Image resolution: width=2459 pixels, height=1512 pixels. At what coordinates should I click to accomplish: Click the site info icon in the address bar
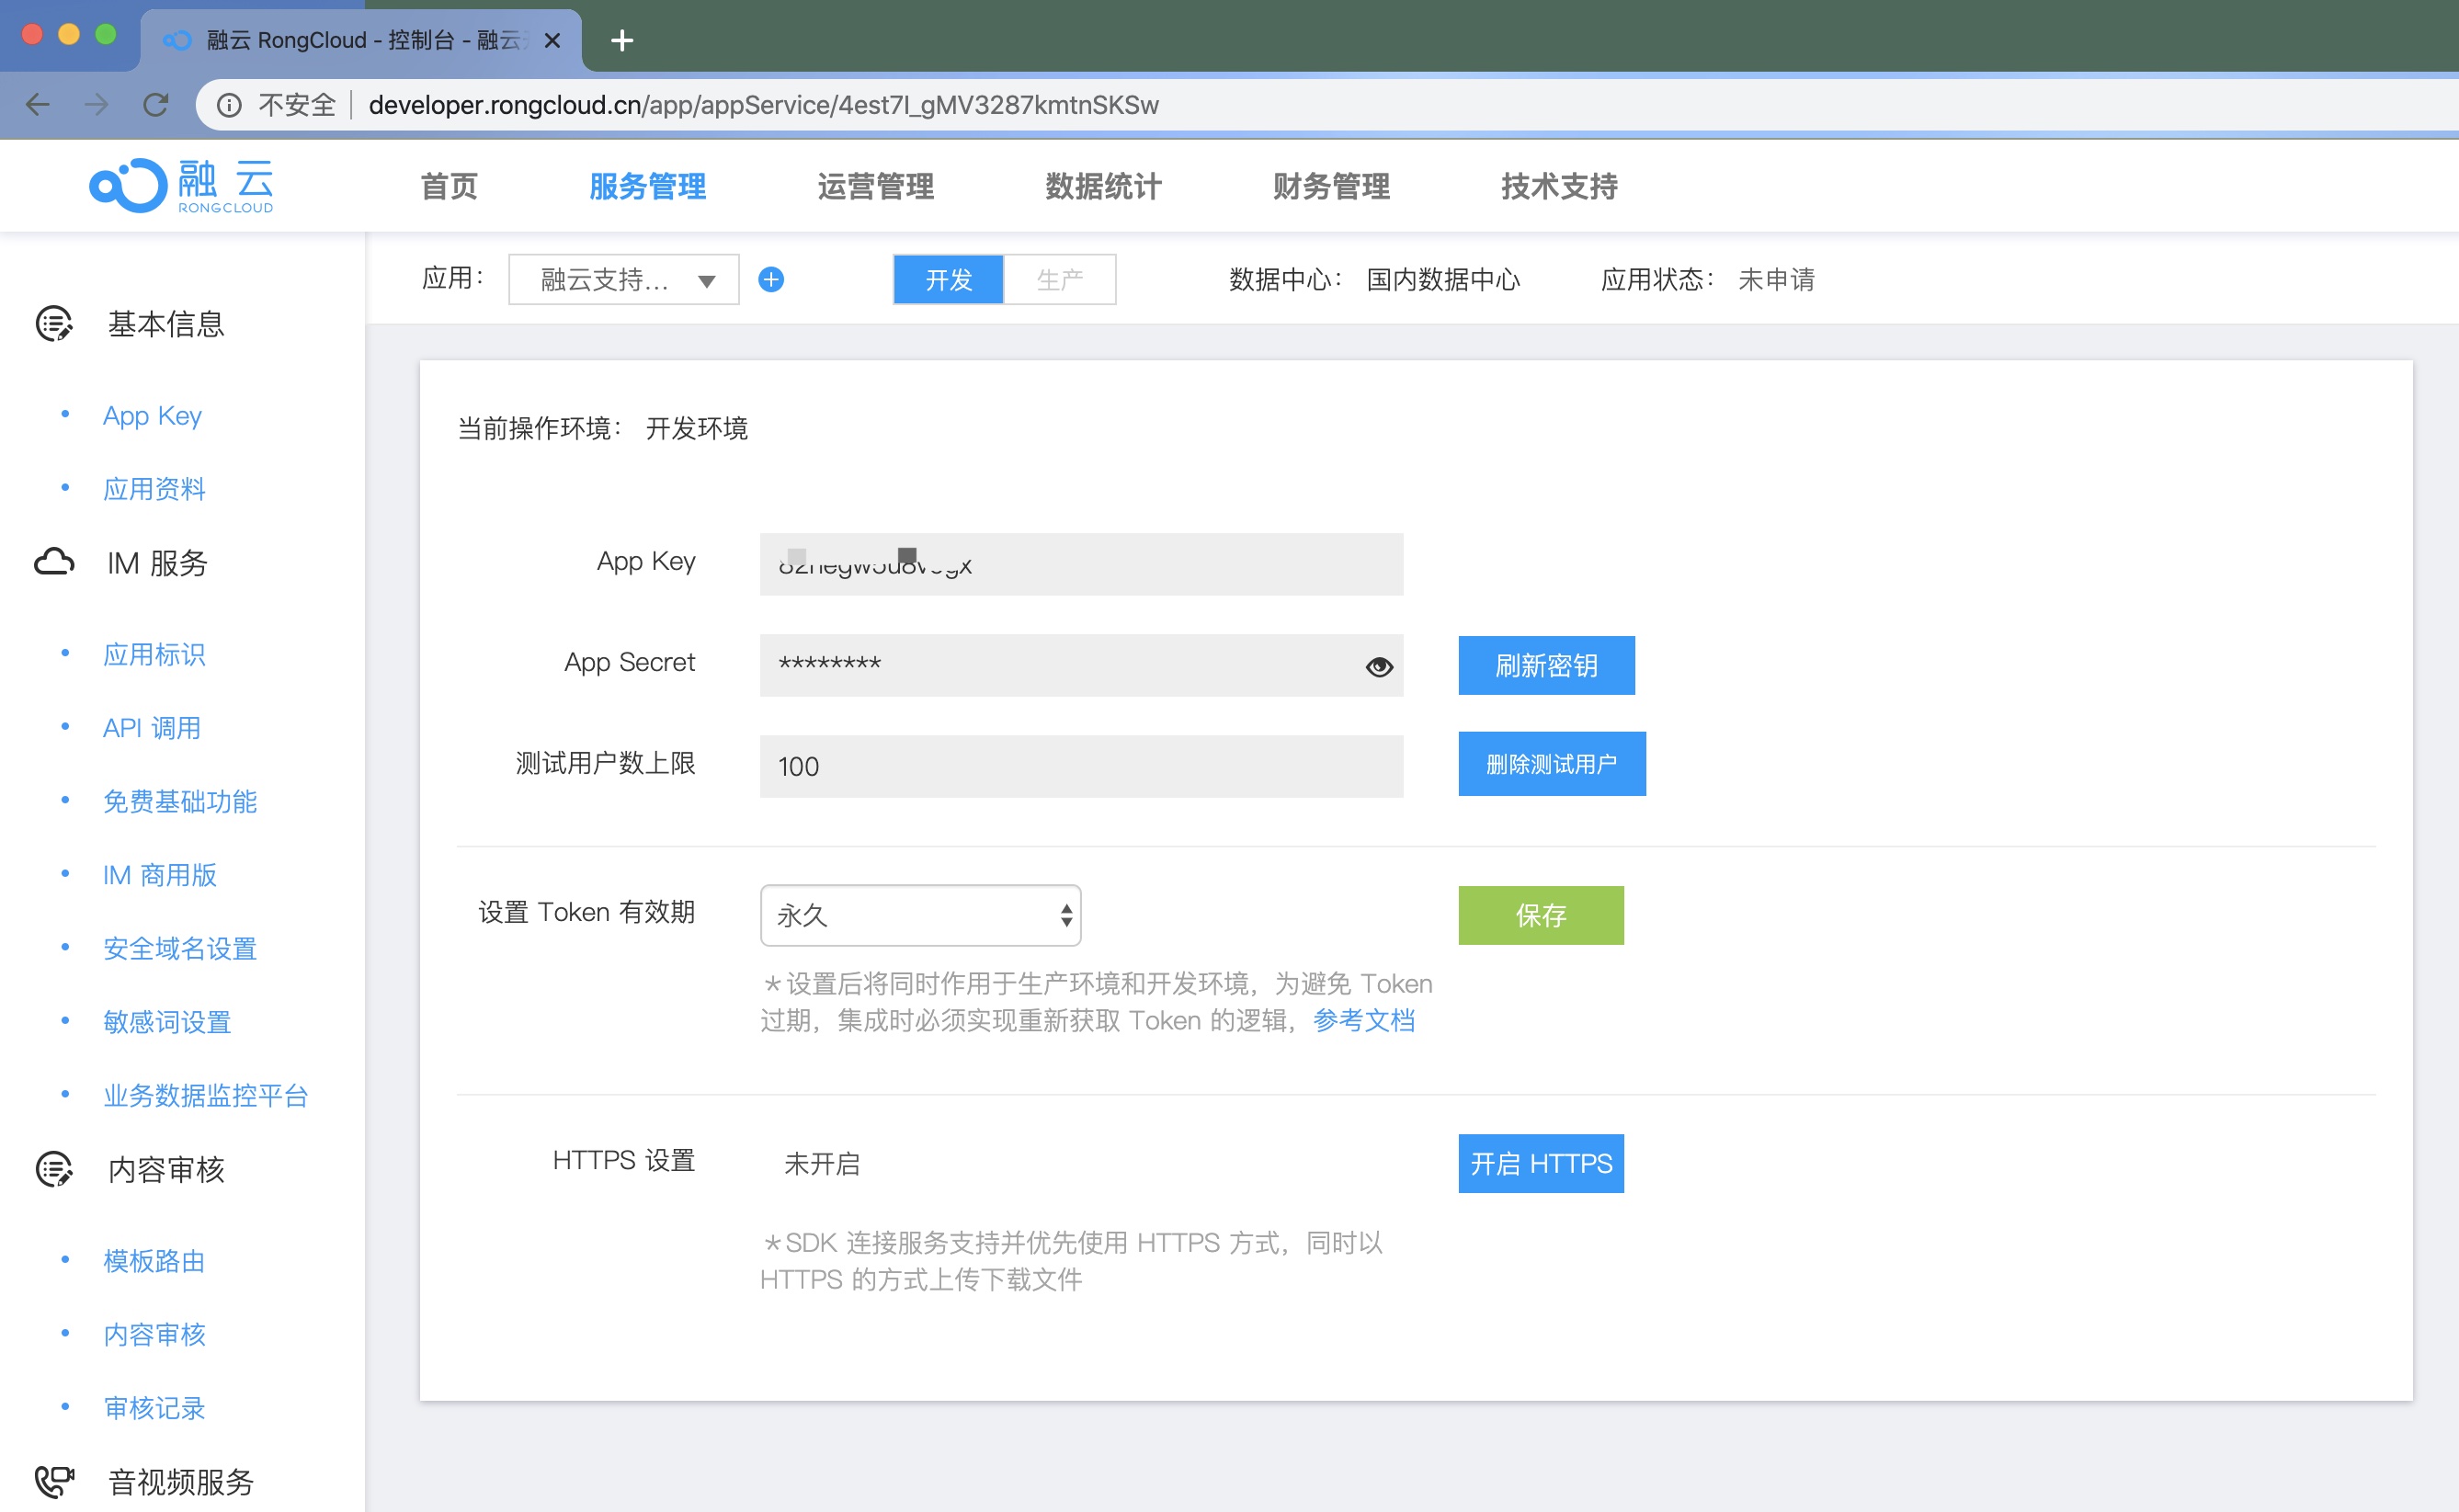229,105
